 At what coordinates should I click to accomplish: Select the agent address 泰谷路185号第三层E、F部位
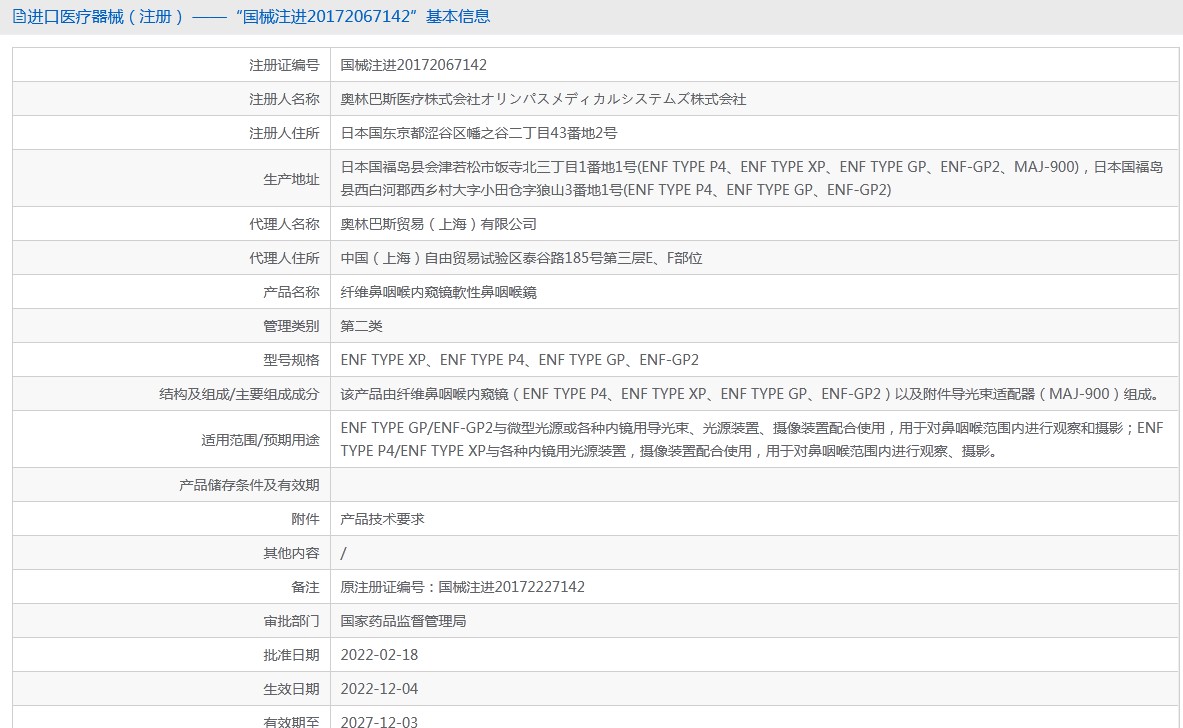[613, 258]
